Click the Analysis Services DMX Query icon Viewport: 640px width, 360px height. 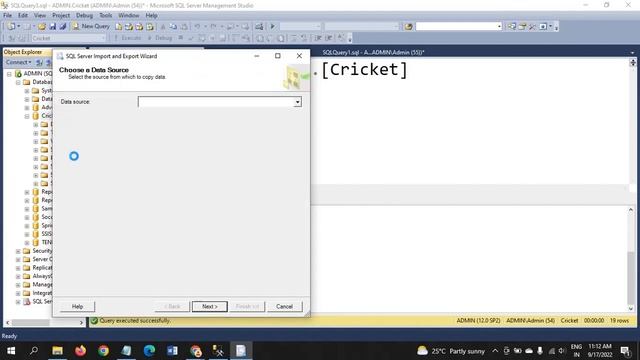[139, 27]
